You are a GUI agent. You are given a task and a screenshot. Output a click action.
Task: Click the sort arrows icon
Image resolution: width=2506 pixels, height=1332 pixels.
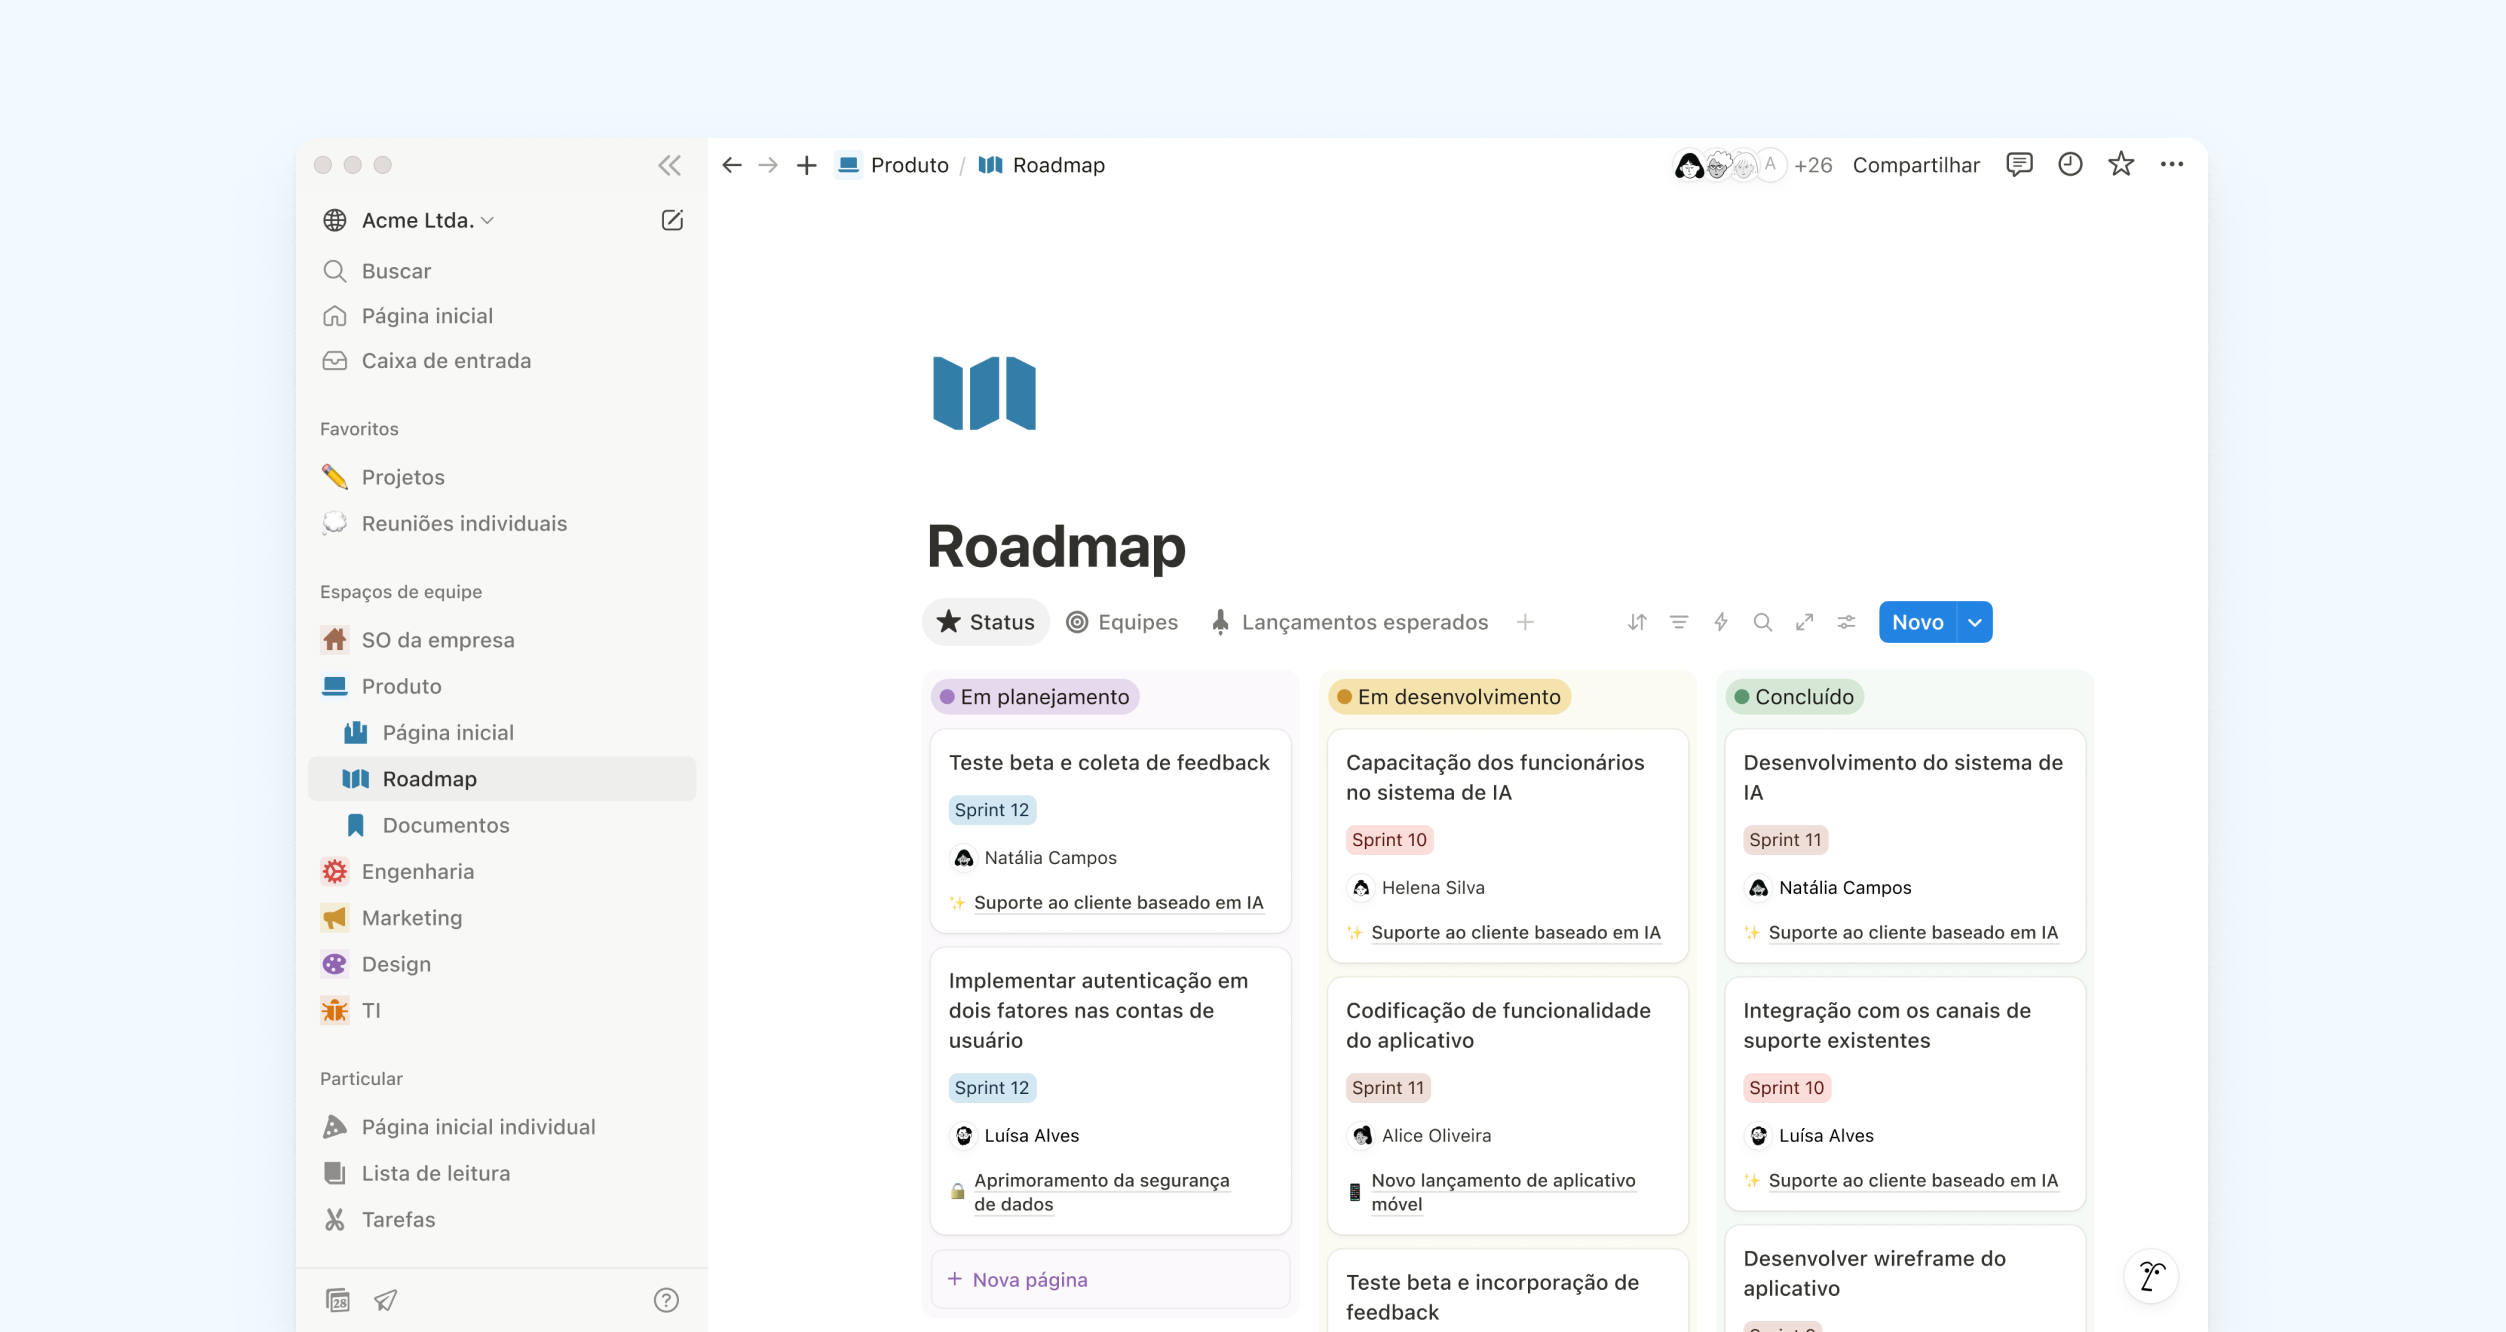[1637, 622]
